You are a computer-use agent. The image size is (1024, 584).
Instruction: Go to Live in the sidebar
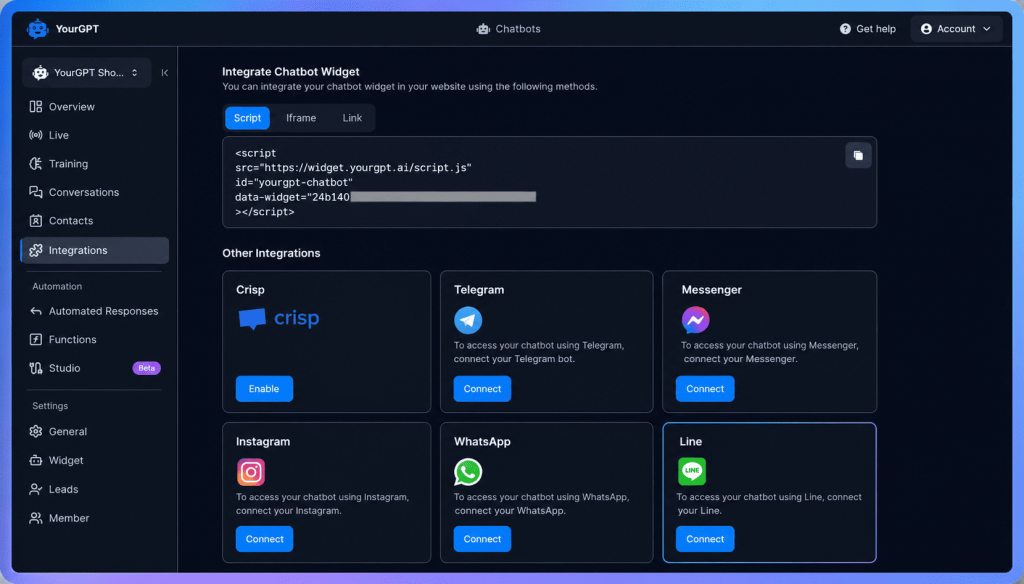pos(95,135)
